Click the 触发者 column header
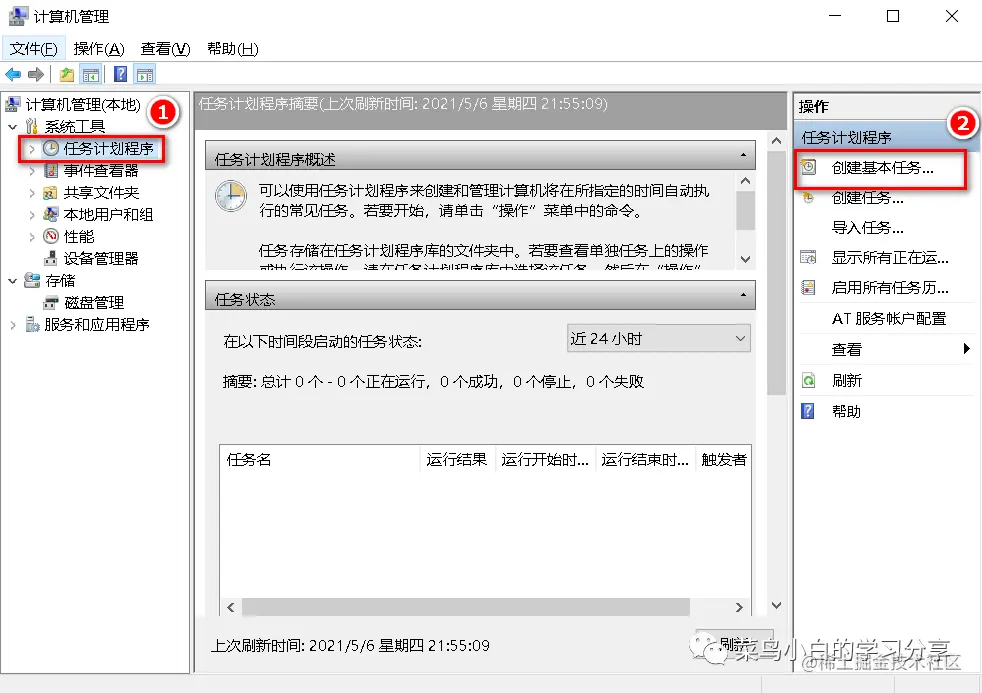 pyautogui.click(x=724, y=459)
